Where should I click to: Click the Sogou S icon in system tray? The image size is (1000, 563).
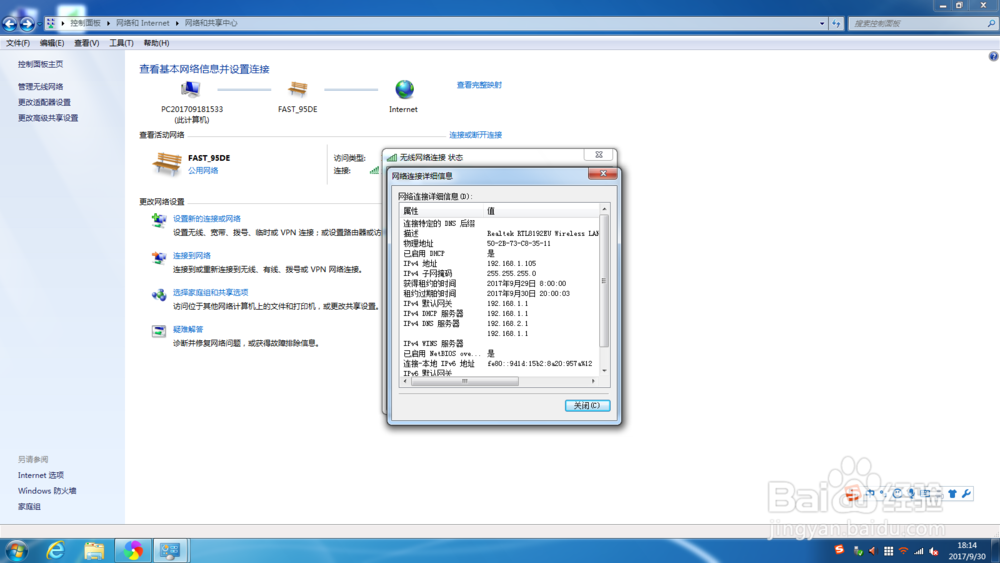(x=839, y=550)
